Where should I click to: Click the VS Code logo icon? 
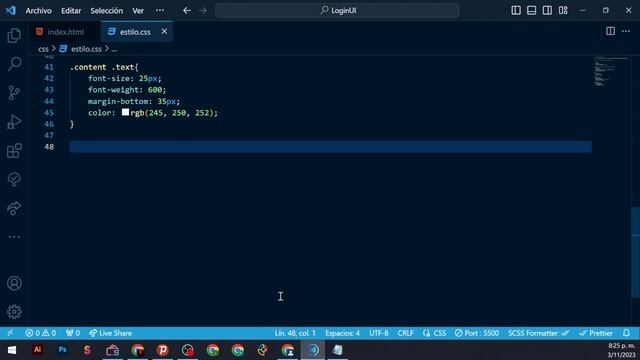[x=11, y=10]
